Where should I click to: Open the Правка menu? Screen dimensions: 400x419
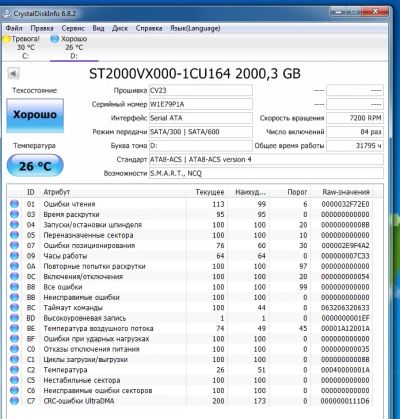pos(42,28)
